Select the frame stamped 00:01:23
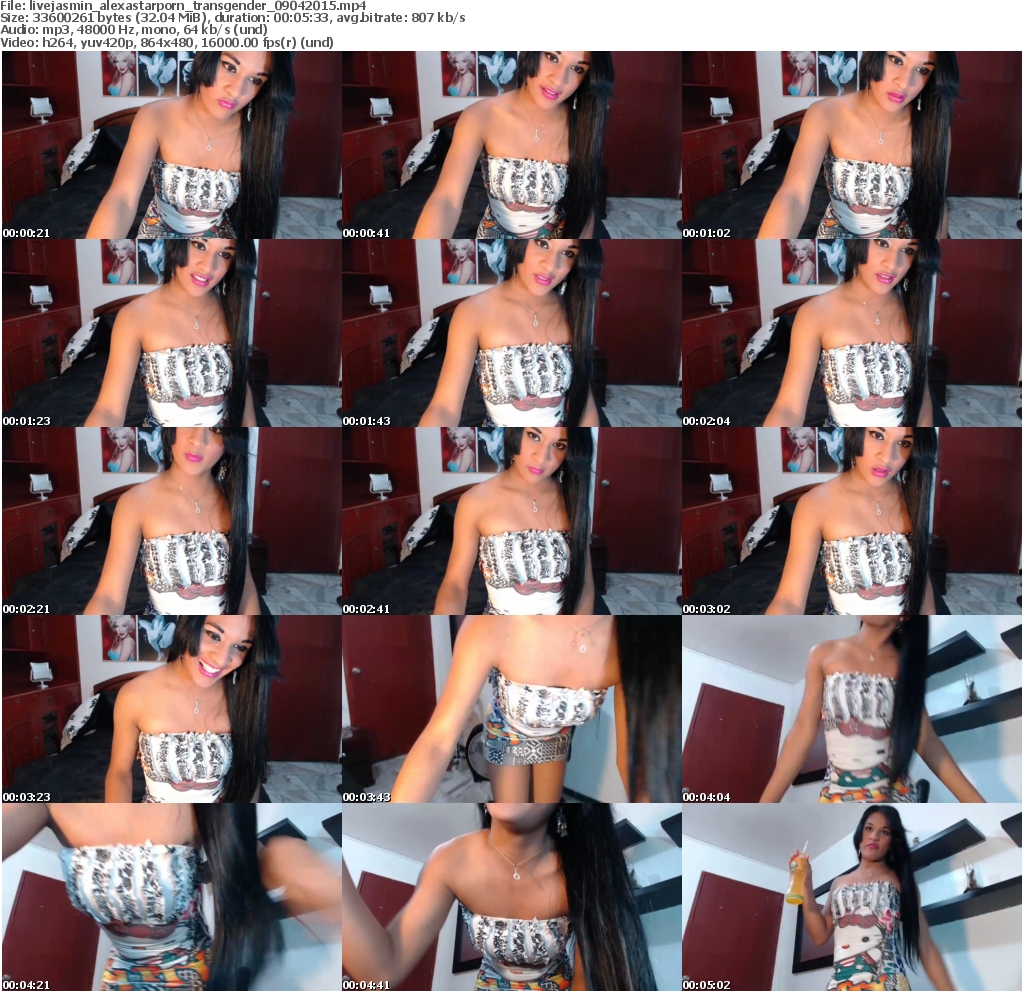 click(x=171, y=333)
